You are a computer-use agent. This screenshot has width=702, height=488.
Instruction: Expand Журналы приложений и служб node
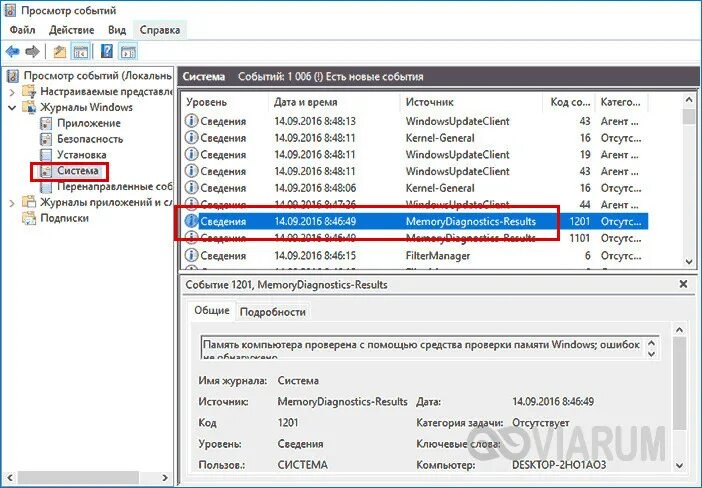click(12, 203)
